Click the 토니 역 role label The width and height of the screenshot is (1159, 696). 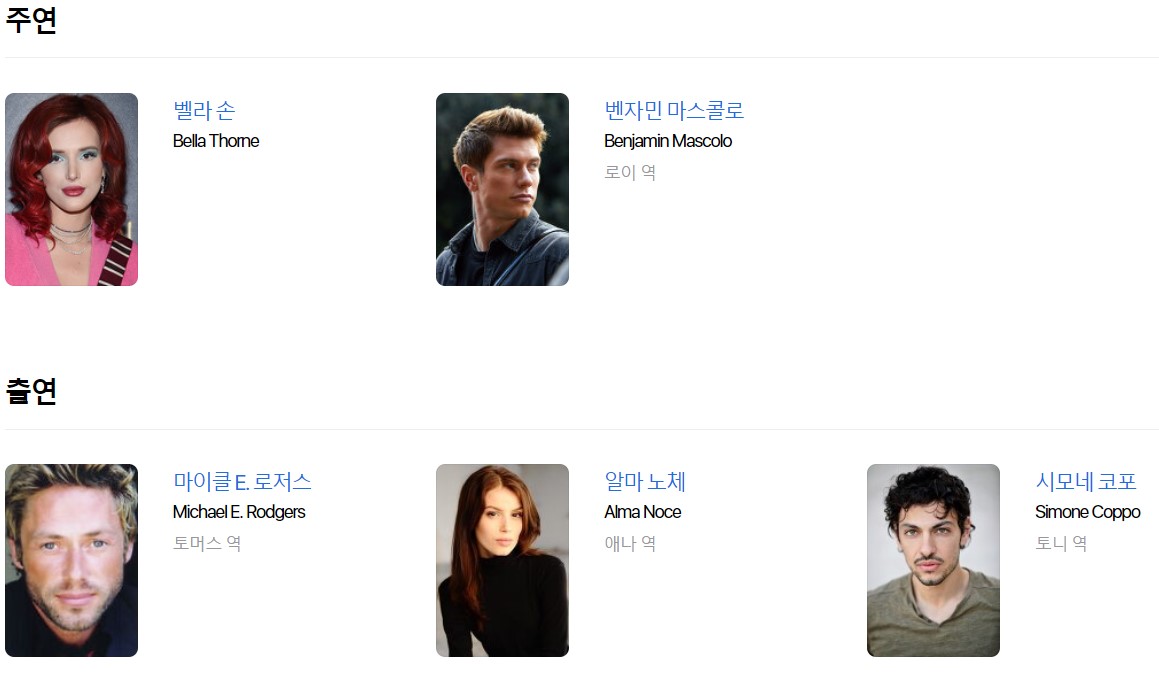click(x=1061, y=543)
